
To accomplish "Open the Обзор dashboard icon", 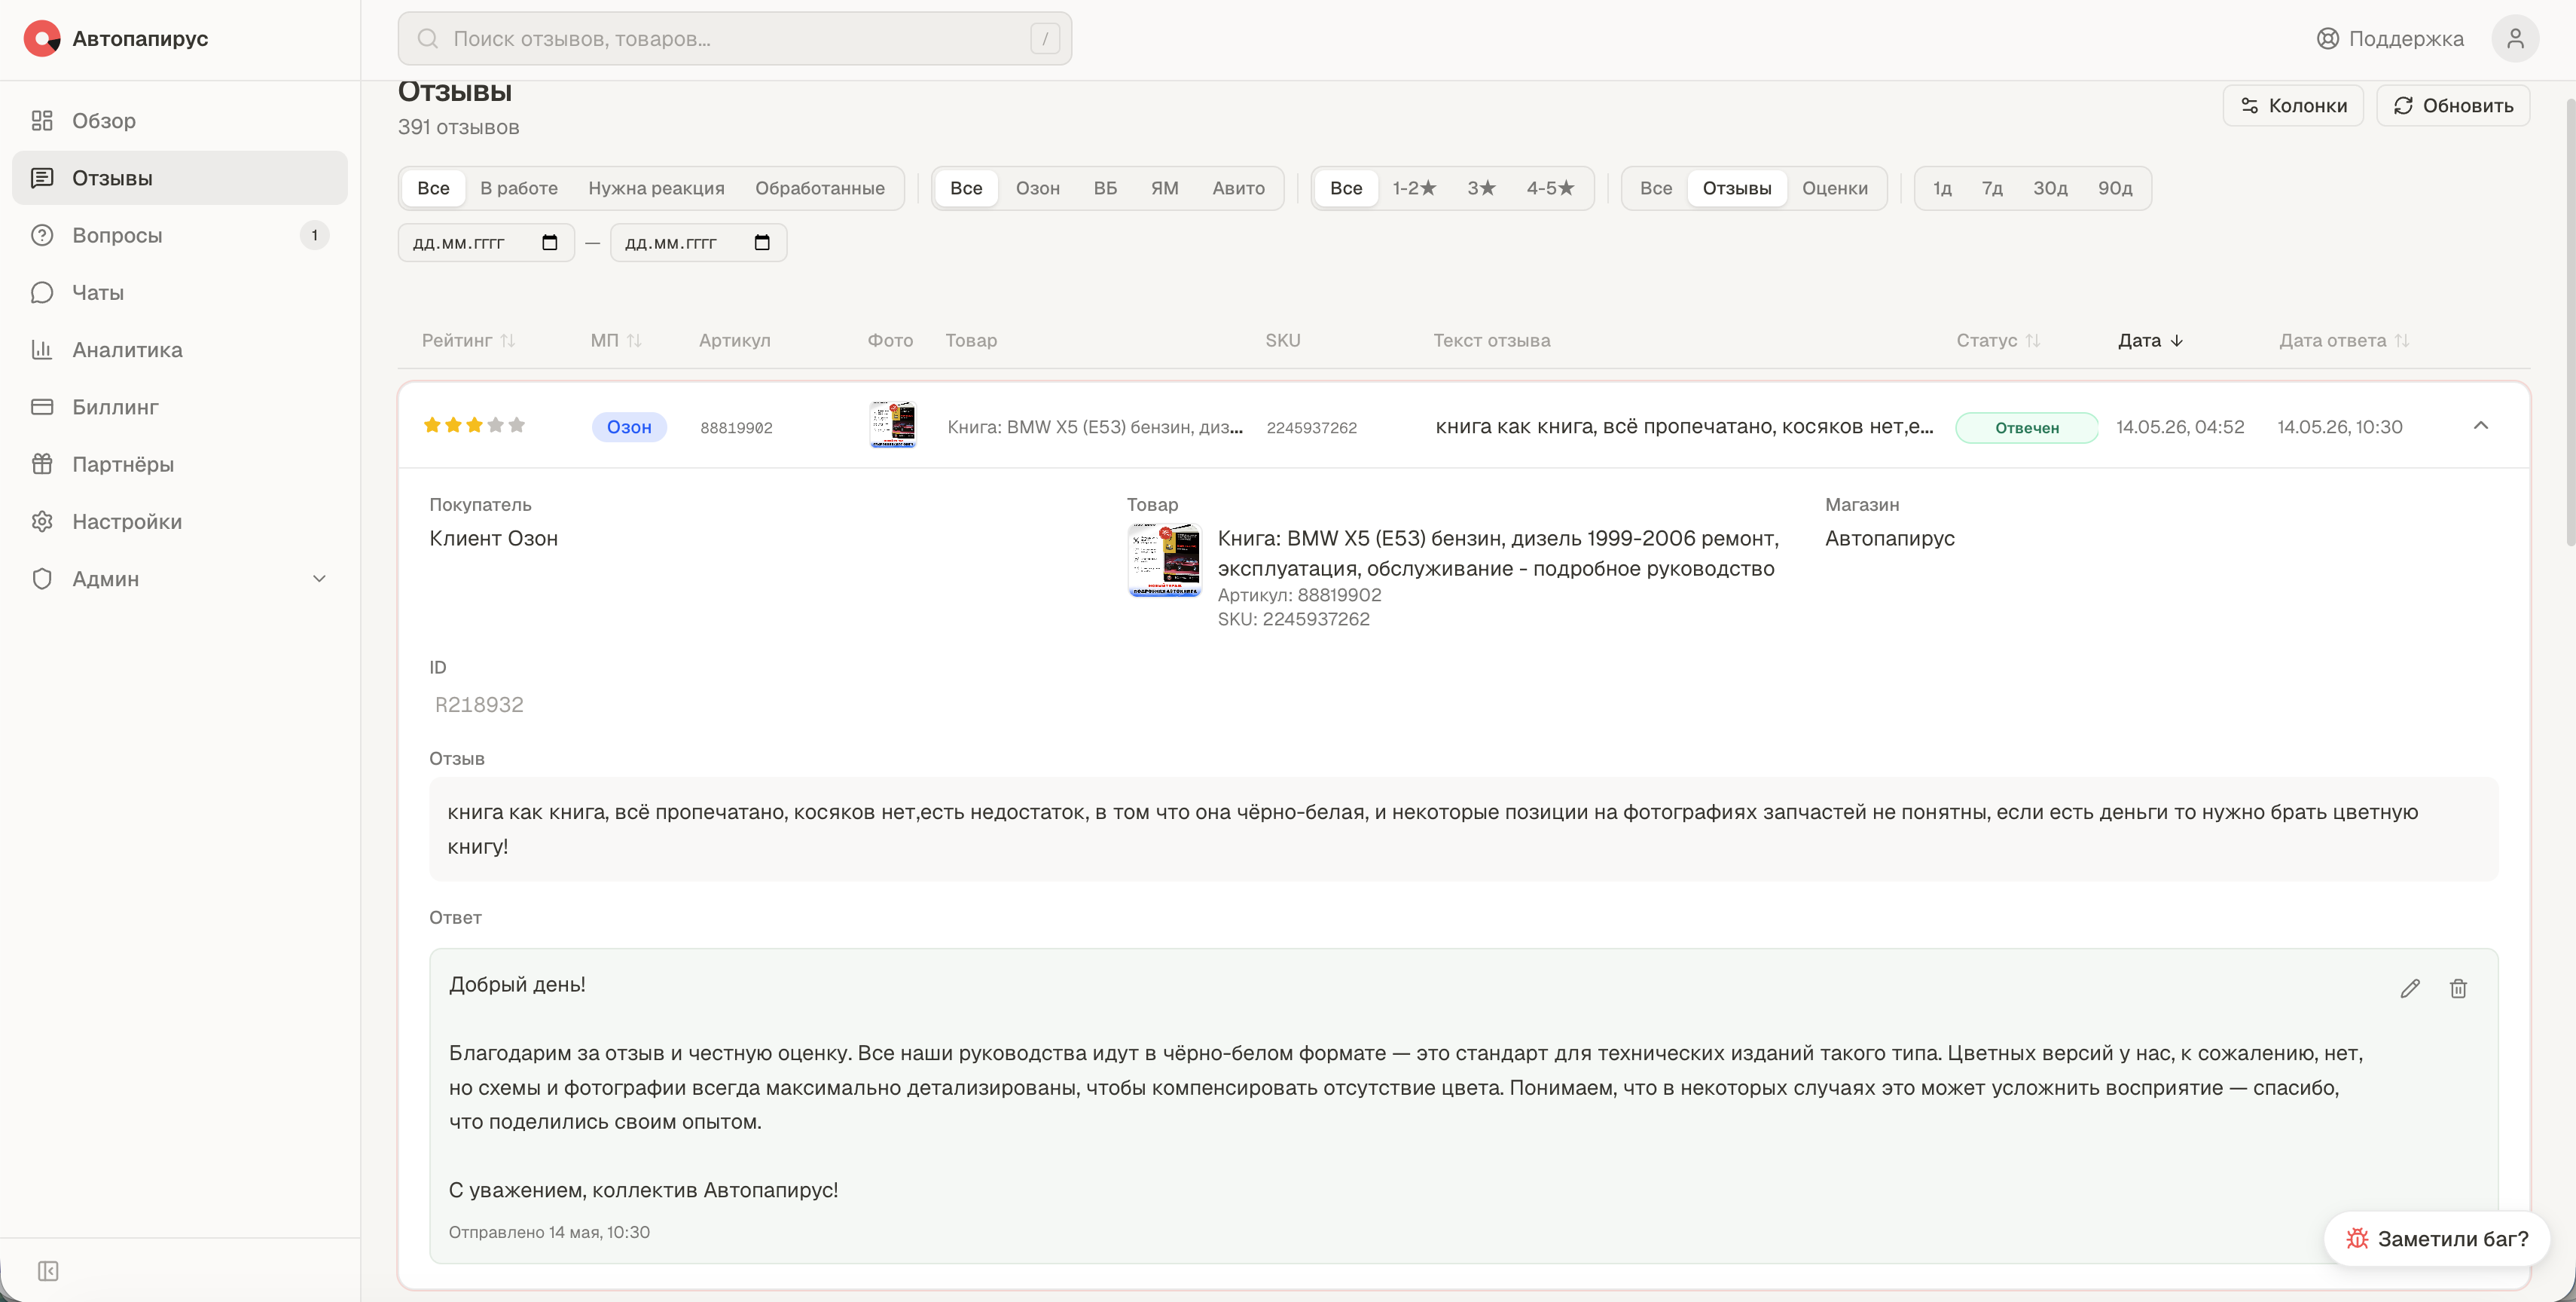I will tap(42, 120).
